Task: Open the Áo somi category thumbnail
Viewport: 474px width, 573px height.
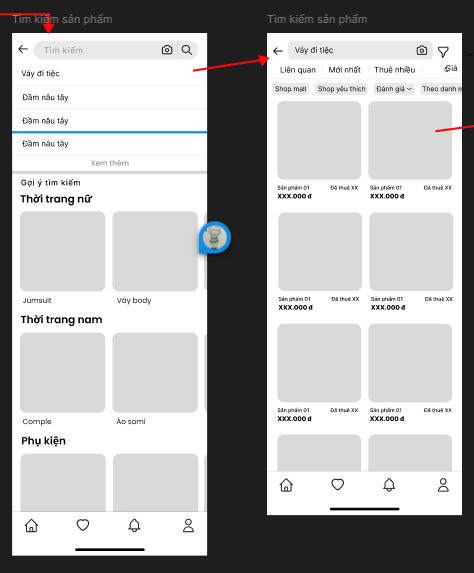Action: pyautogui.click(x=155, y=372)
